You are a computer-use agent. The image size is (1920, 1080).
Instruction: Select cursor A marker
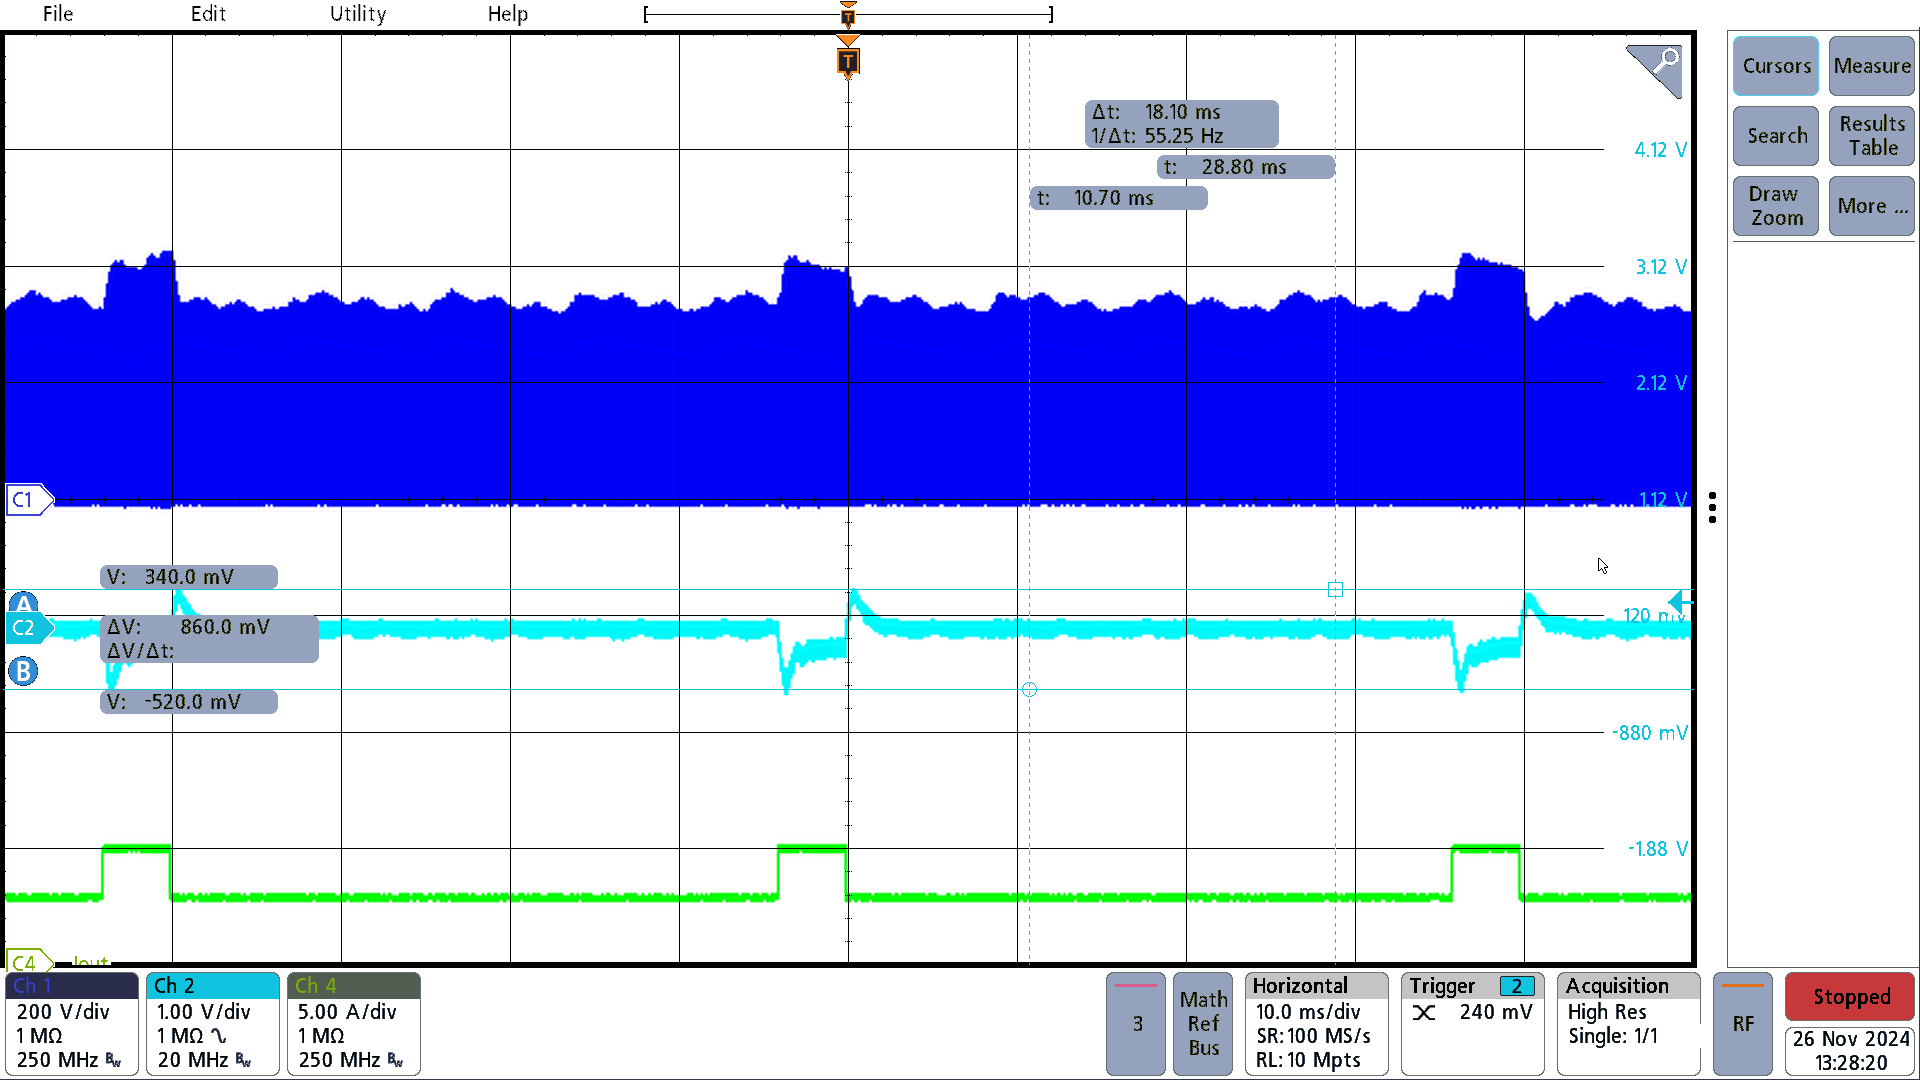23,603
